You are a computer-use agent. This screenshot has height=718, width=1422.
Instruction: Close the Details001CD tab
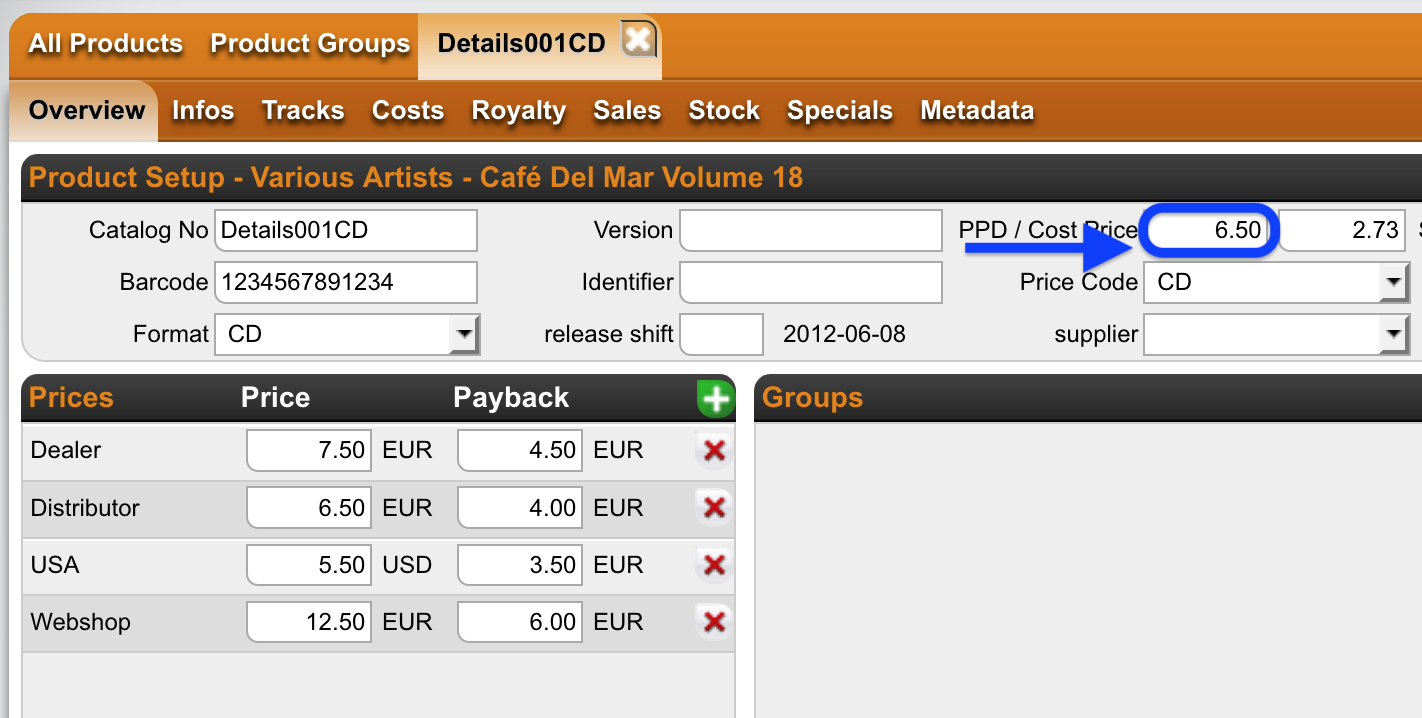pos(638,40)
